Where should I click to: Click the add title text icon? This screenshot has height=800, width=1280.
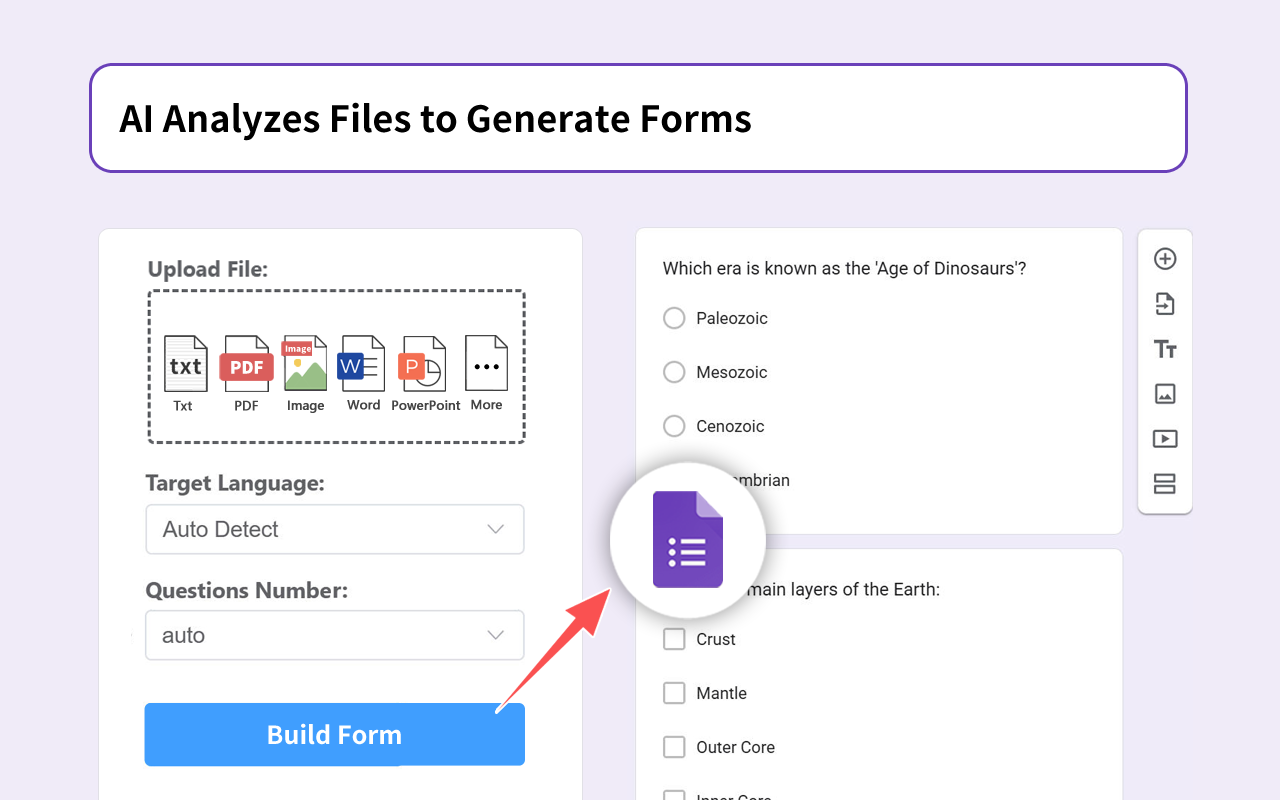tap(1165, 349)
